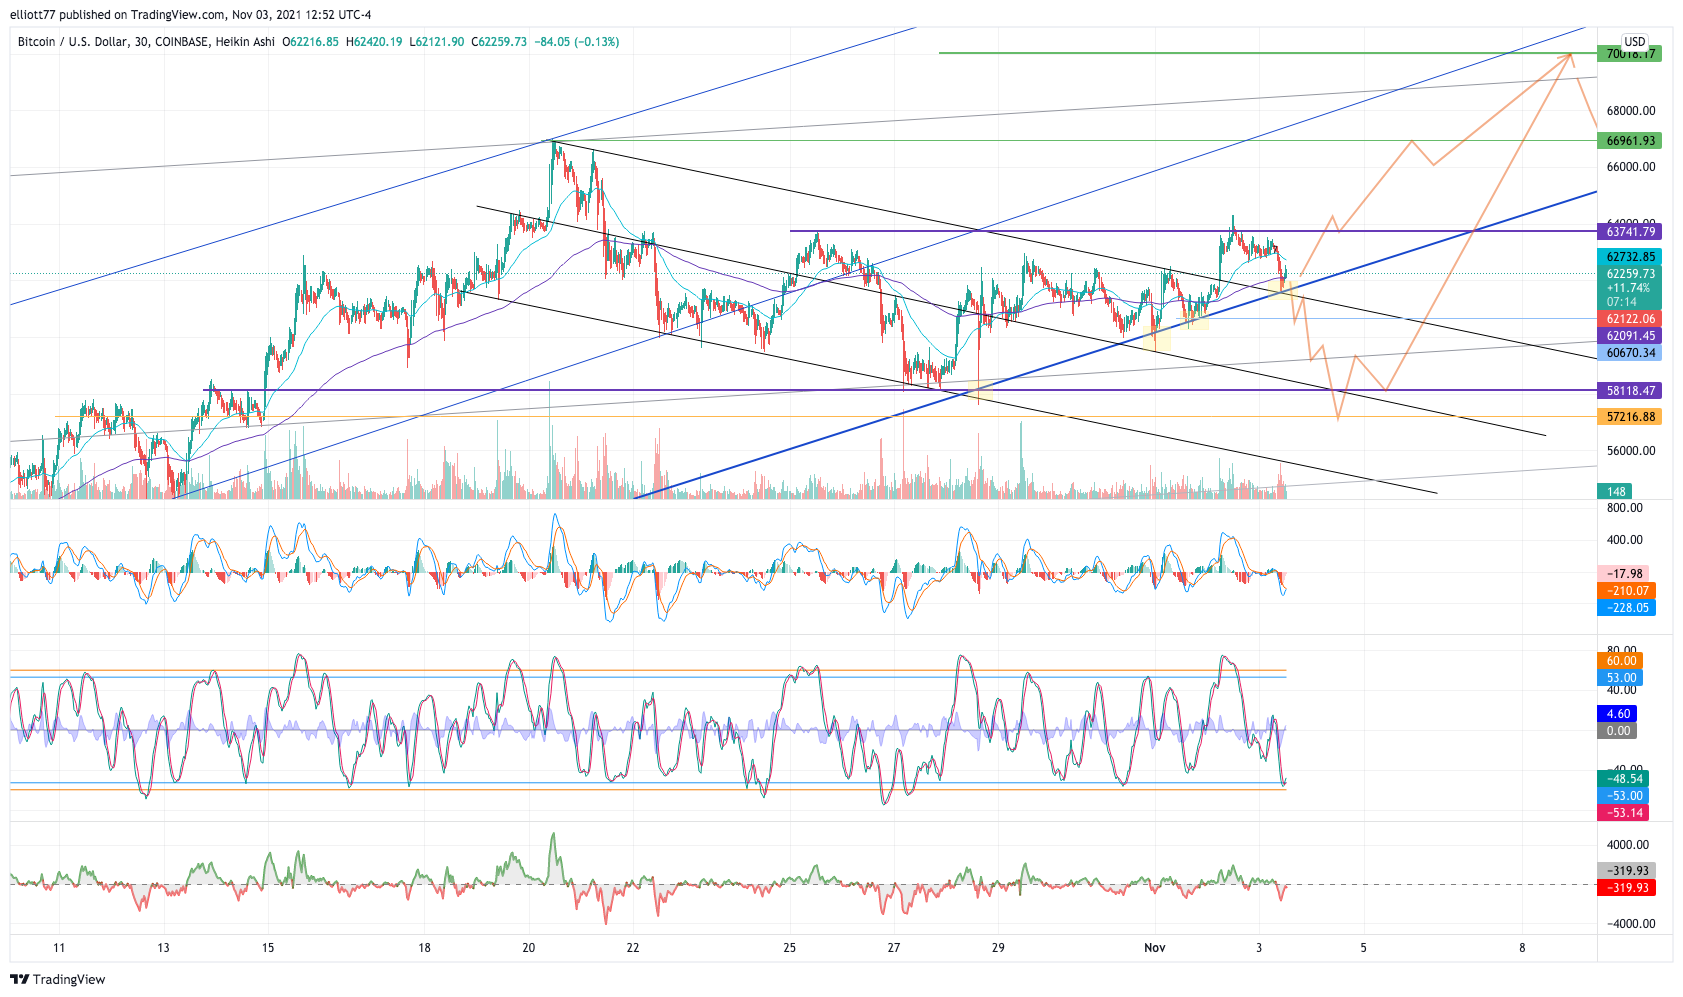Click the 0.00 gray oscillator label
The image size is (1683, 997).
point(1617,731)
